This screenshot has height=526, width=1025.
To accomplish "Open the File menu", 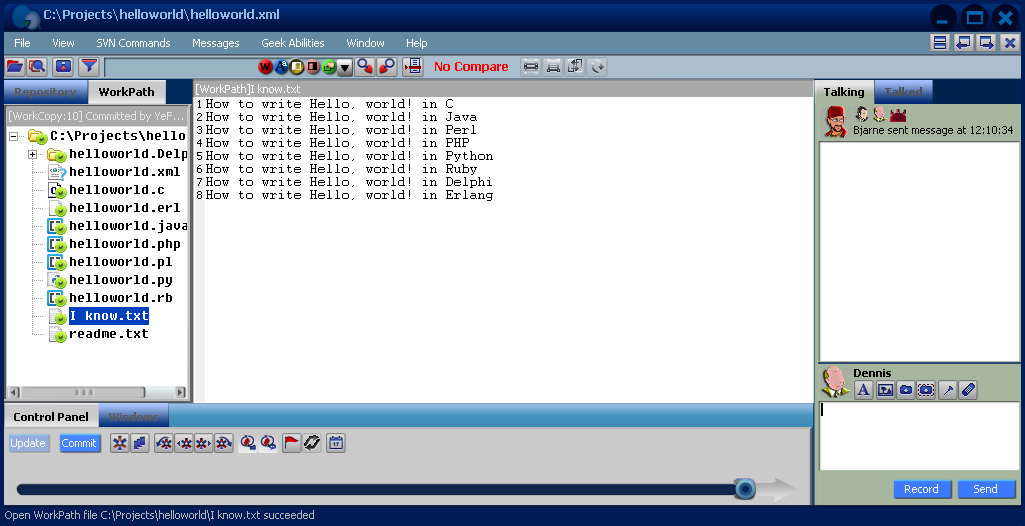I will coord(22,43).
